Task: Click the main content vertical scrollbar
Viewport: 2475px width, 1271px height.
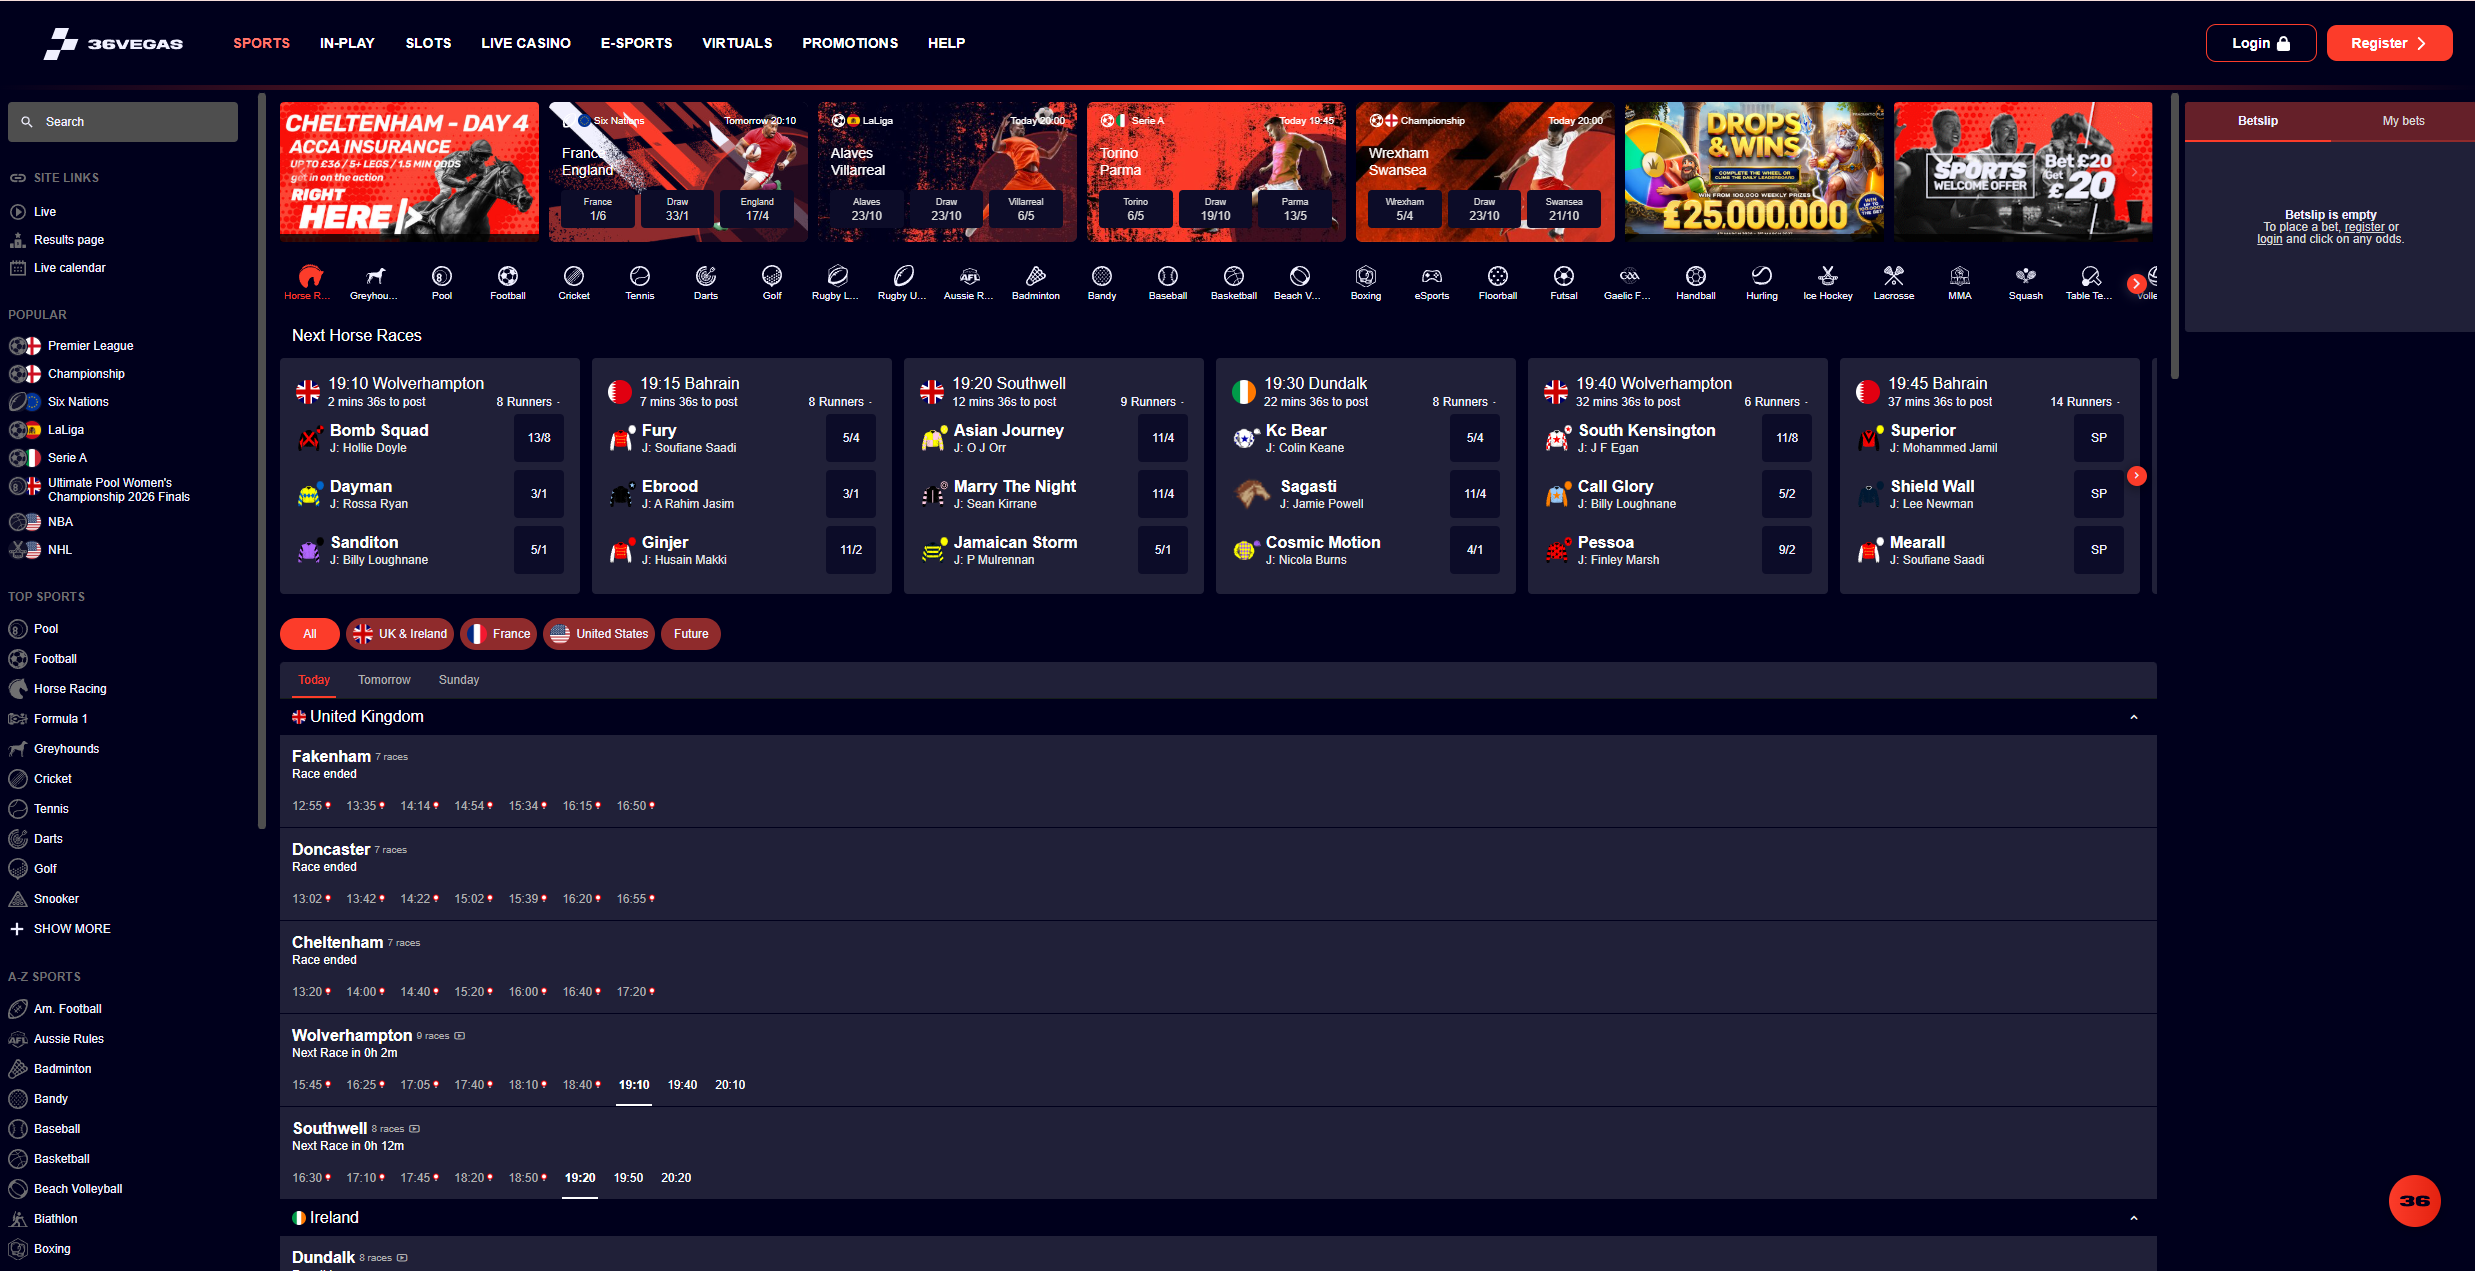Action: coord(2174,236)
